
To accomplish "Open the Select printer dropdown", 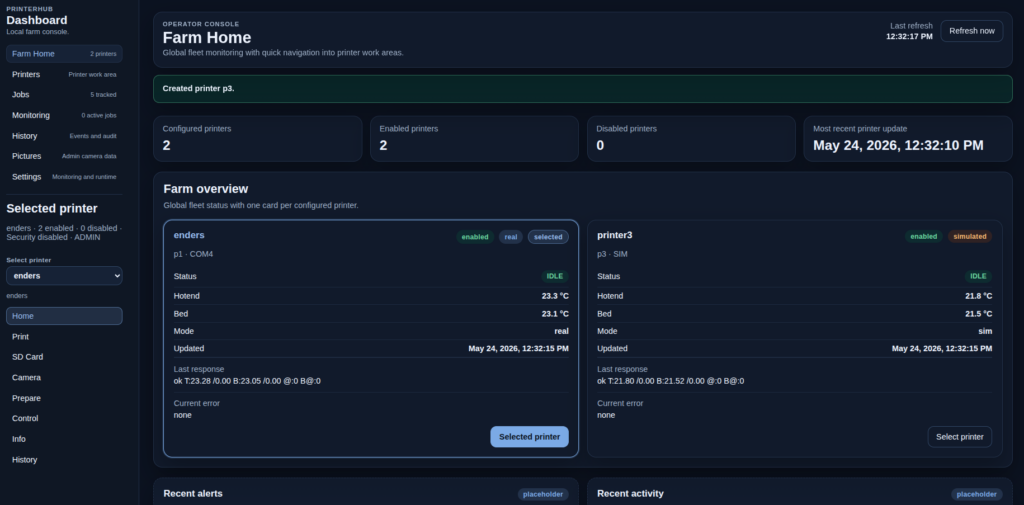I will pyautogui.click(x=64, y=276).
